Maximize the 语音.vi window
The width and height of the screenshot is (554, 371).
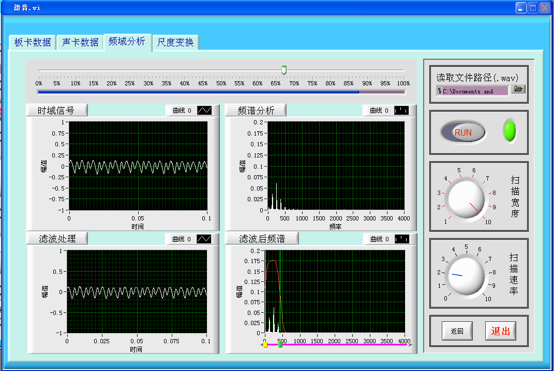[x=533, y=8]
